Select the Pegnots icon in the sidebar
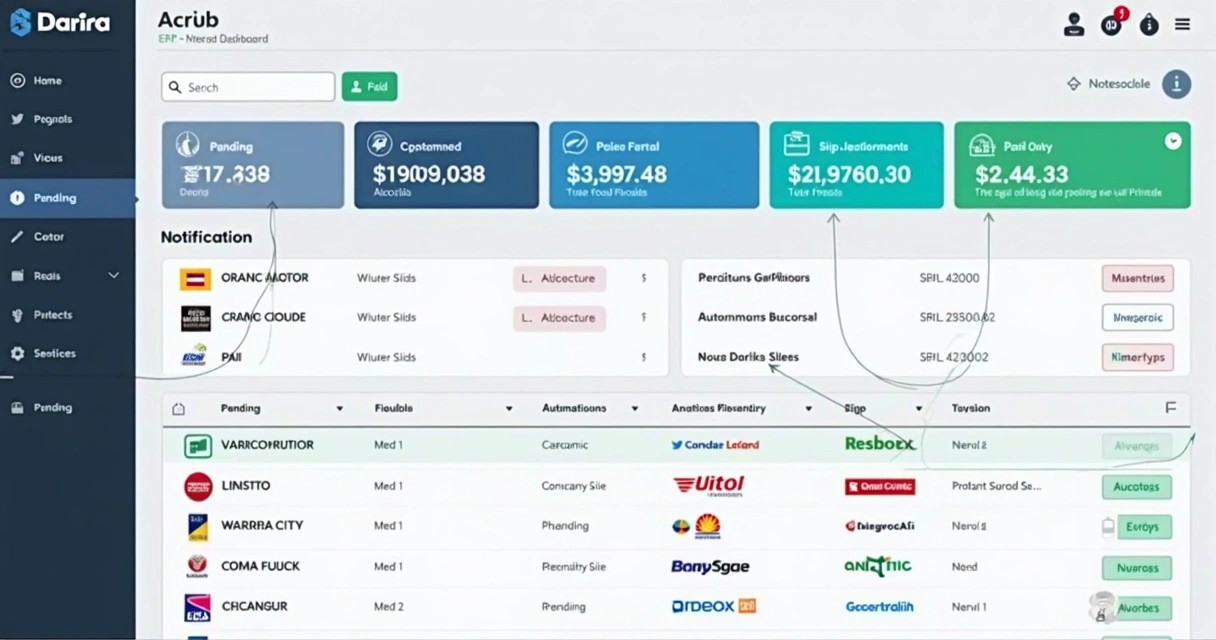1216x640 pixels. pyautogui.click(x=40, y=119)
